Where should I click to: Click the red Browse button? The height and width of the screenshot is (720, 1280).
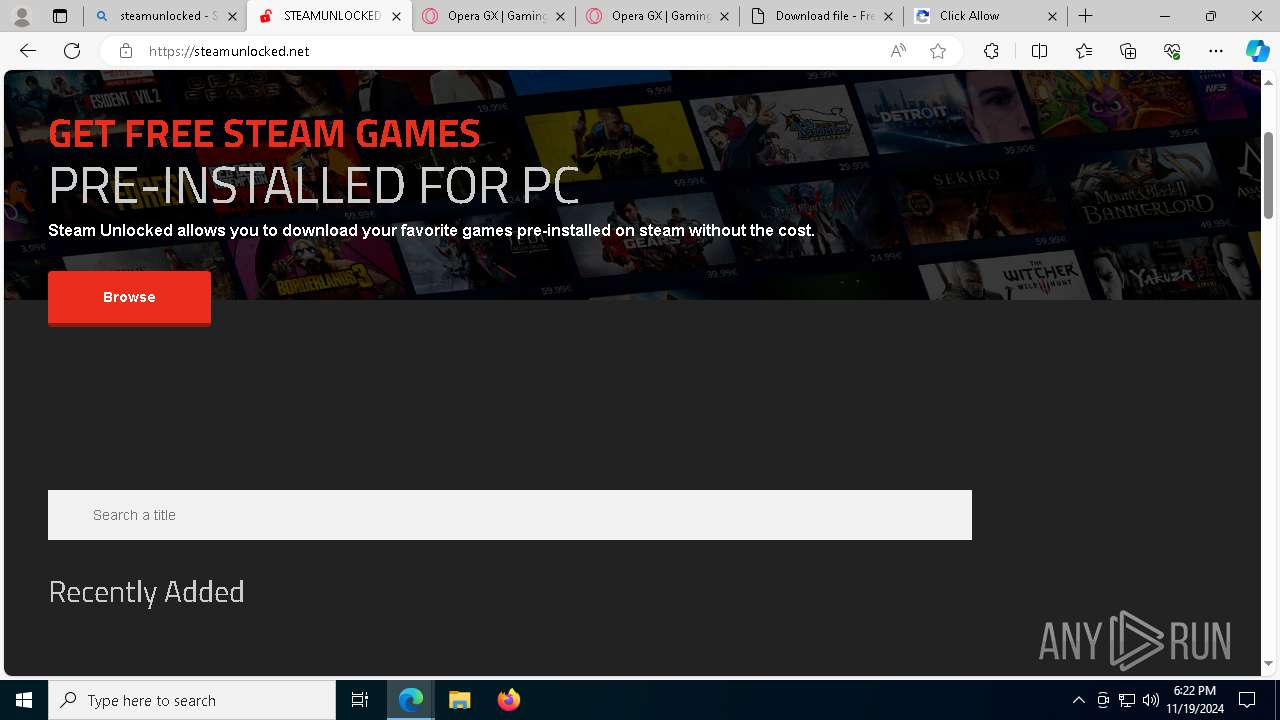pos(129,297)
